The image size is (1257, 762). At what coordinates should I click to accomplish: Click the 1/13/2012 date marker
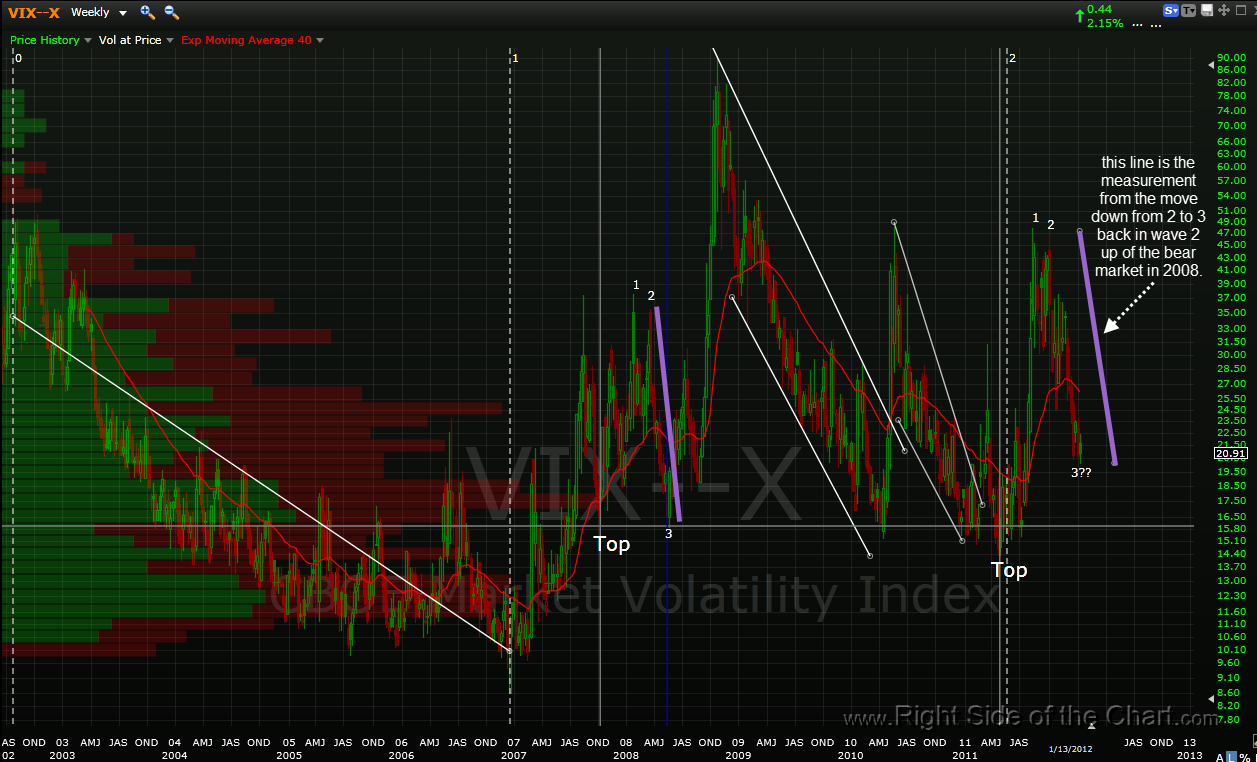tap(1071, 748)
